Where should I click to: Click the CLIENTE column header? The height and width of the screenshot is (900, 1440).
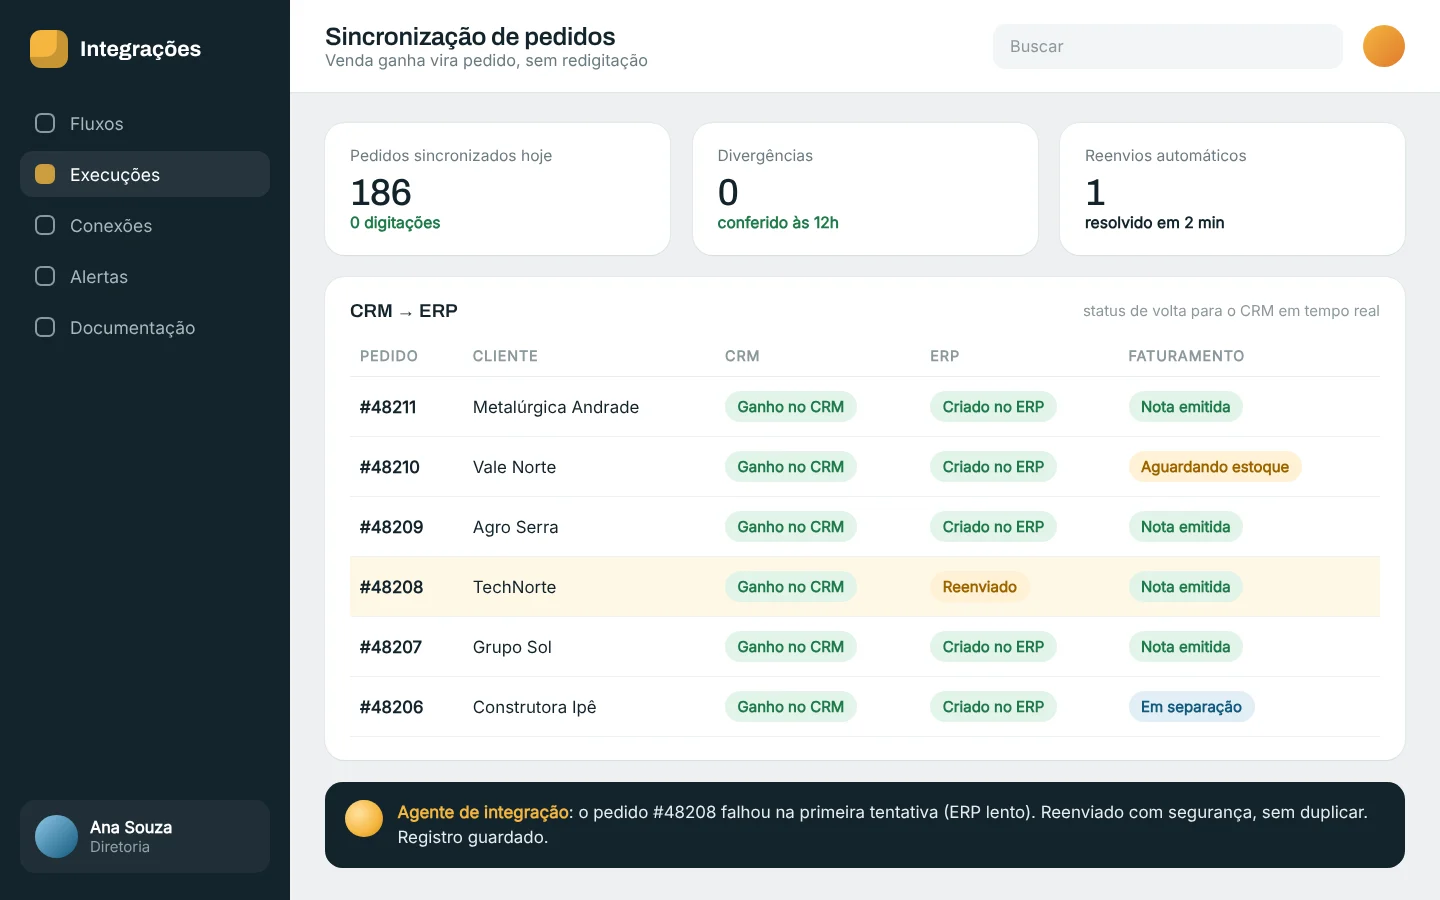pos(505,356)
